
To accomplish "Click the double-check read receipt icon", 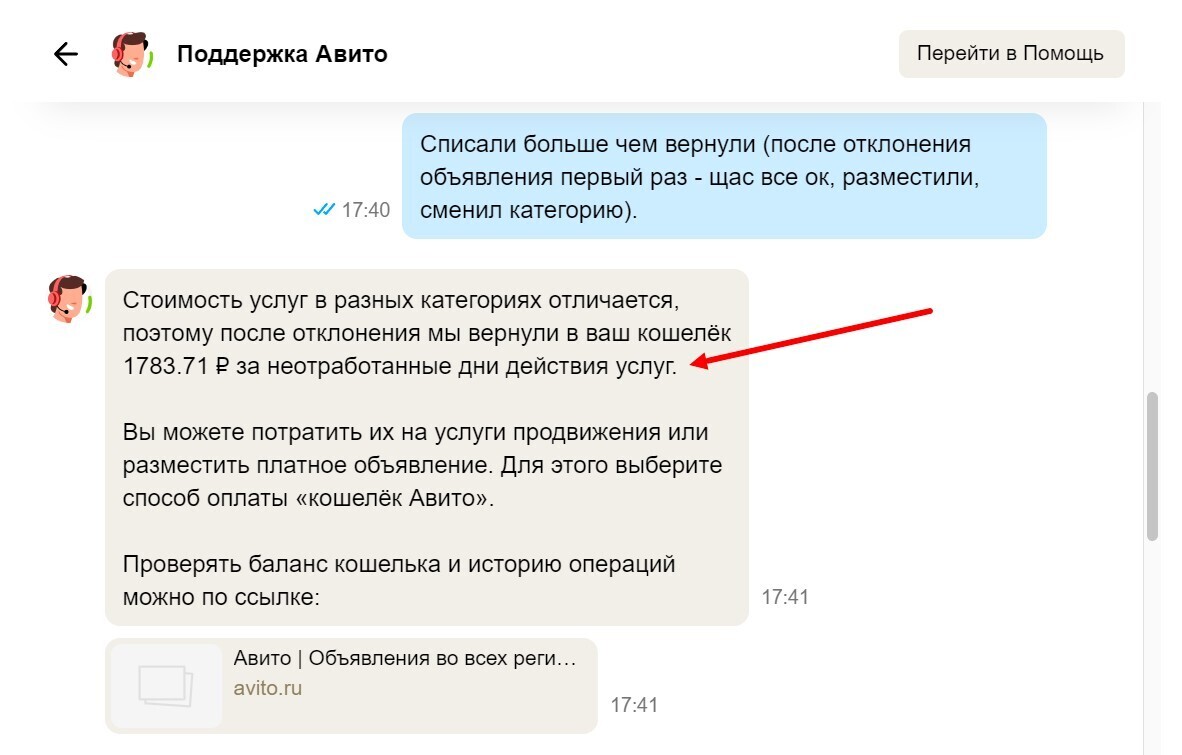I will [x=323, y=209].
